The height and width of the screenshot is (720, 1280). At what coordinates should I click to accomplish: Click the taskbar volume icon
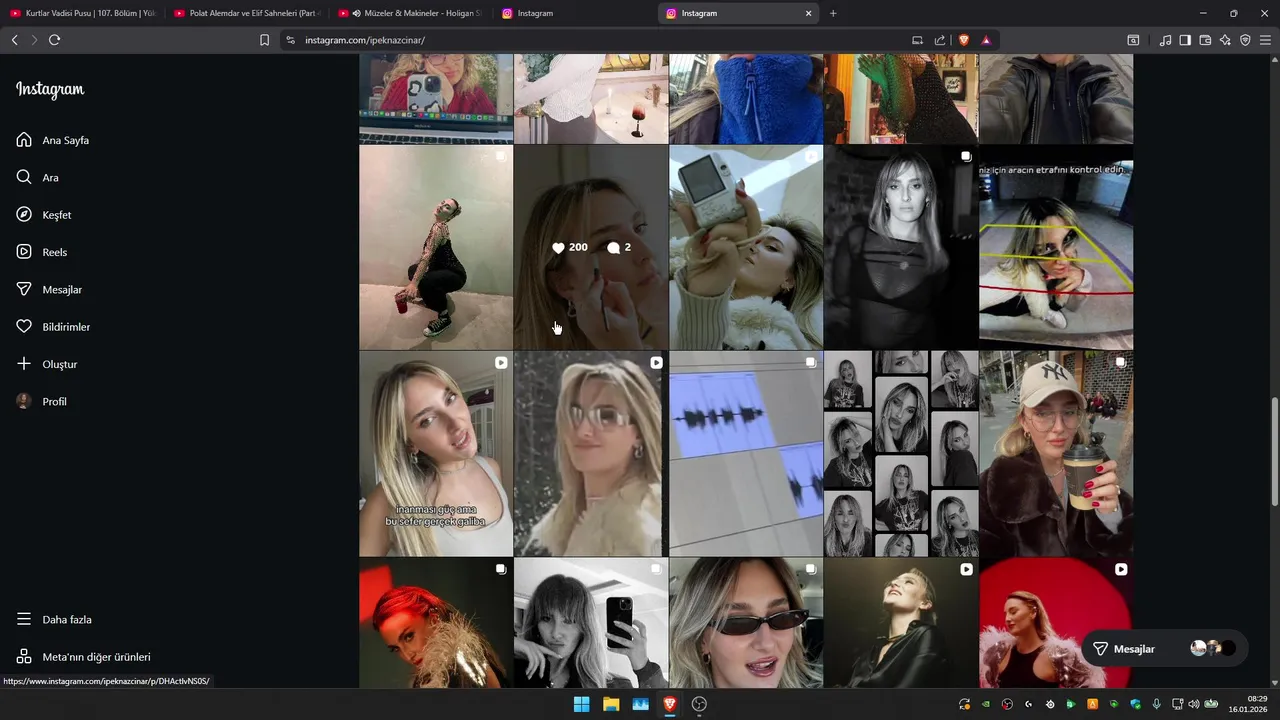point(1193,704)
